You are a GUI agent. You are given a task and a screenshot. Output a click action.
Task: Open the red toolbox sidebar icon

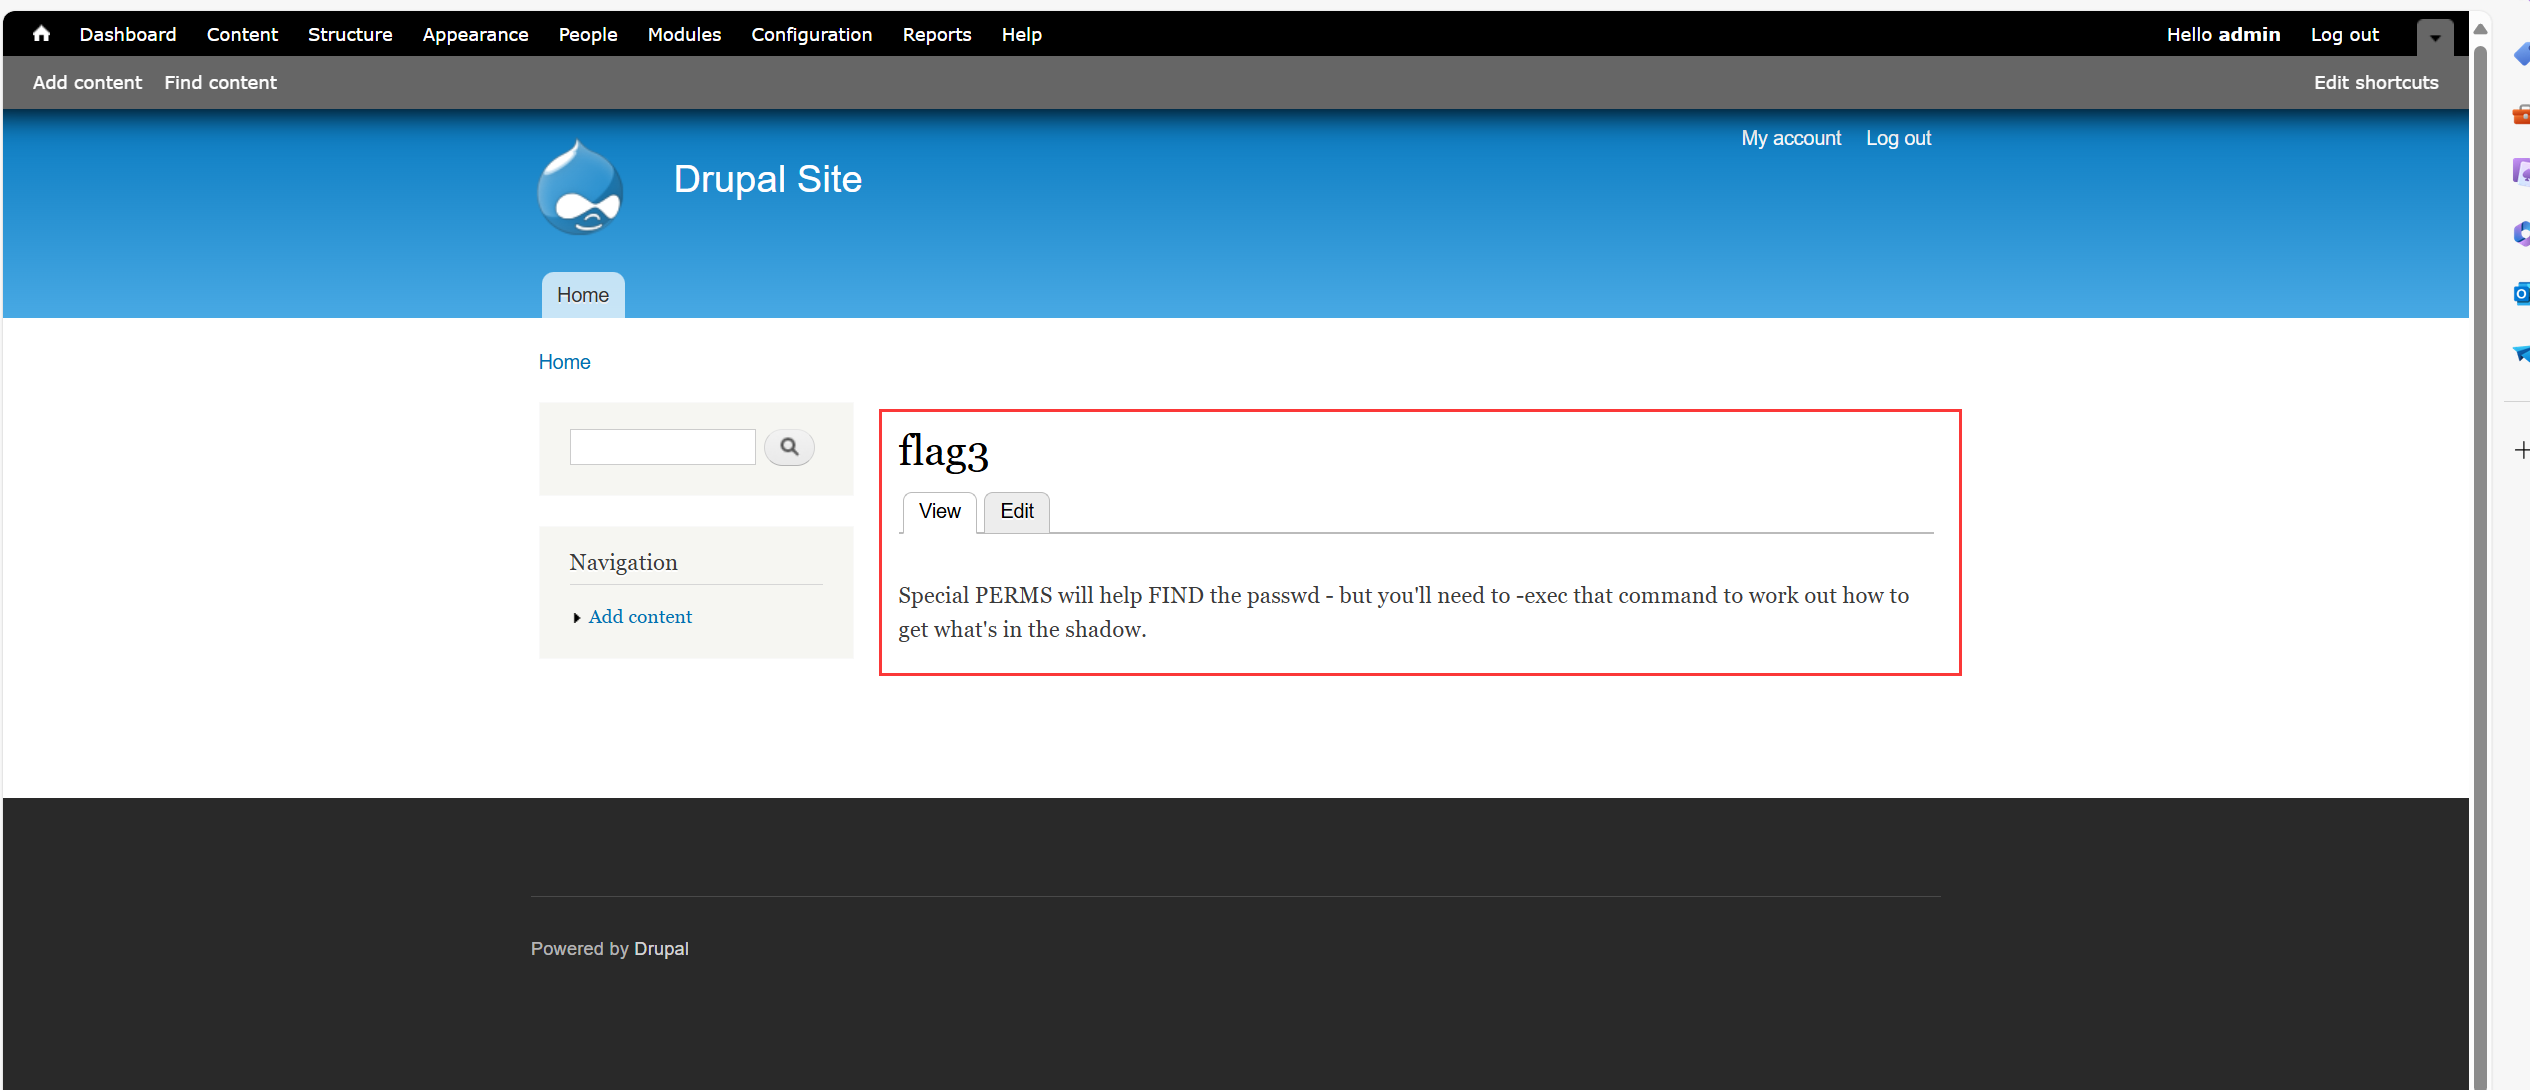(2520, 115)
